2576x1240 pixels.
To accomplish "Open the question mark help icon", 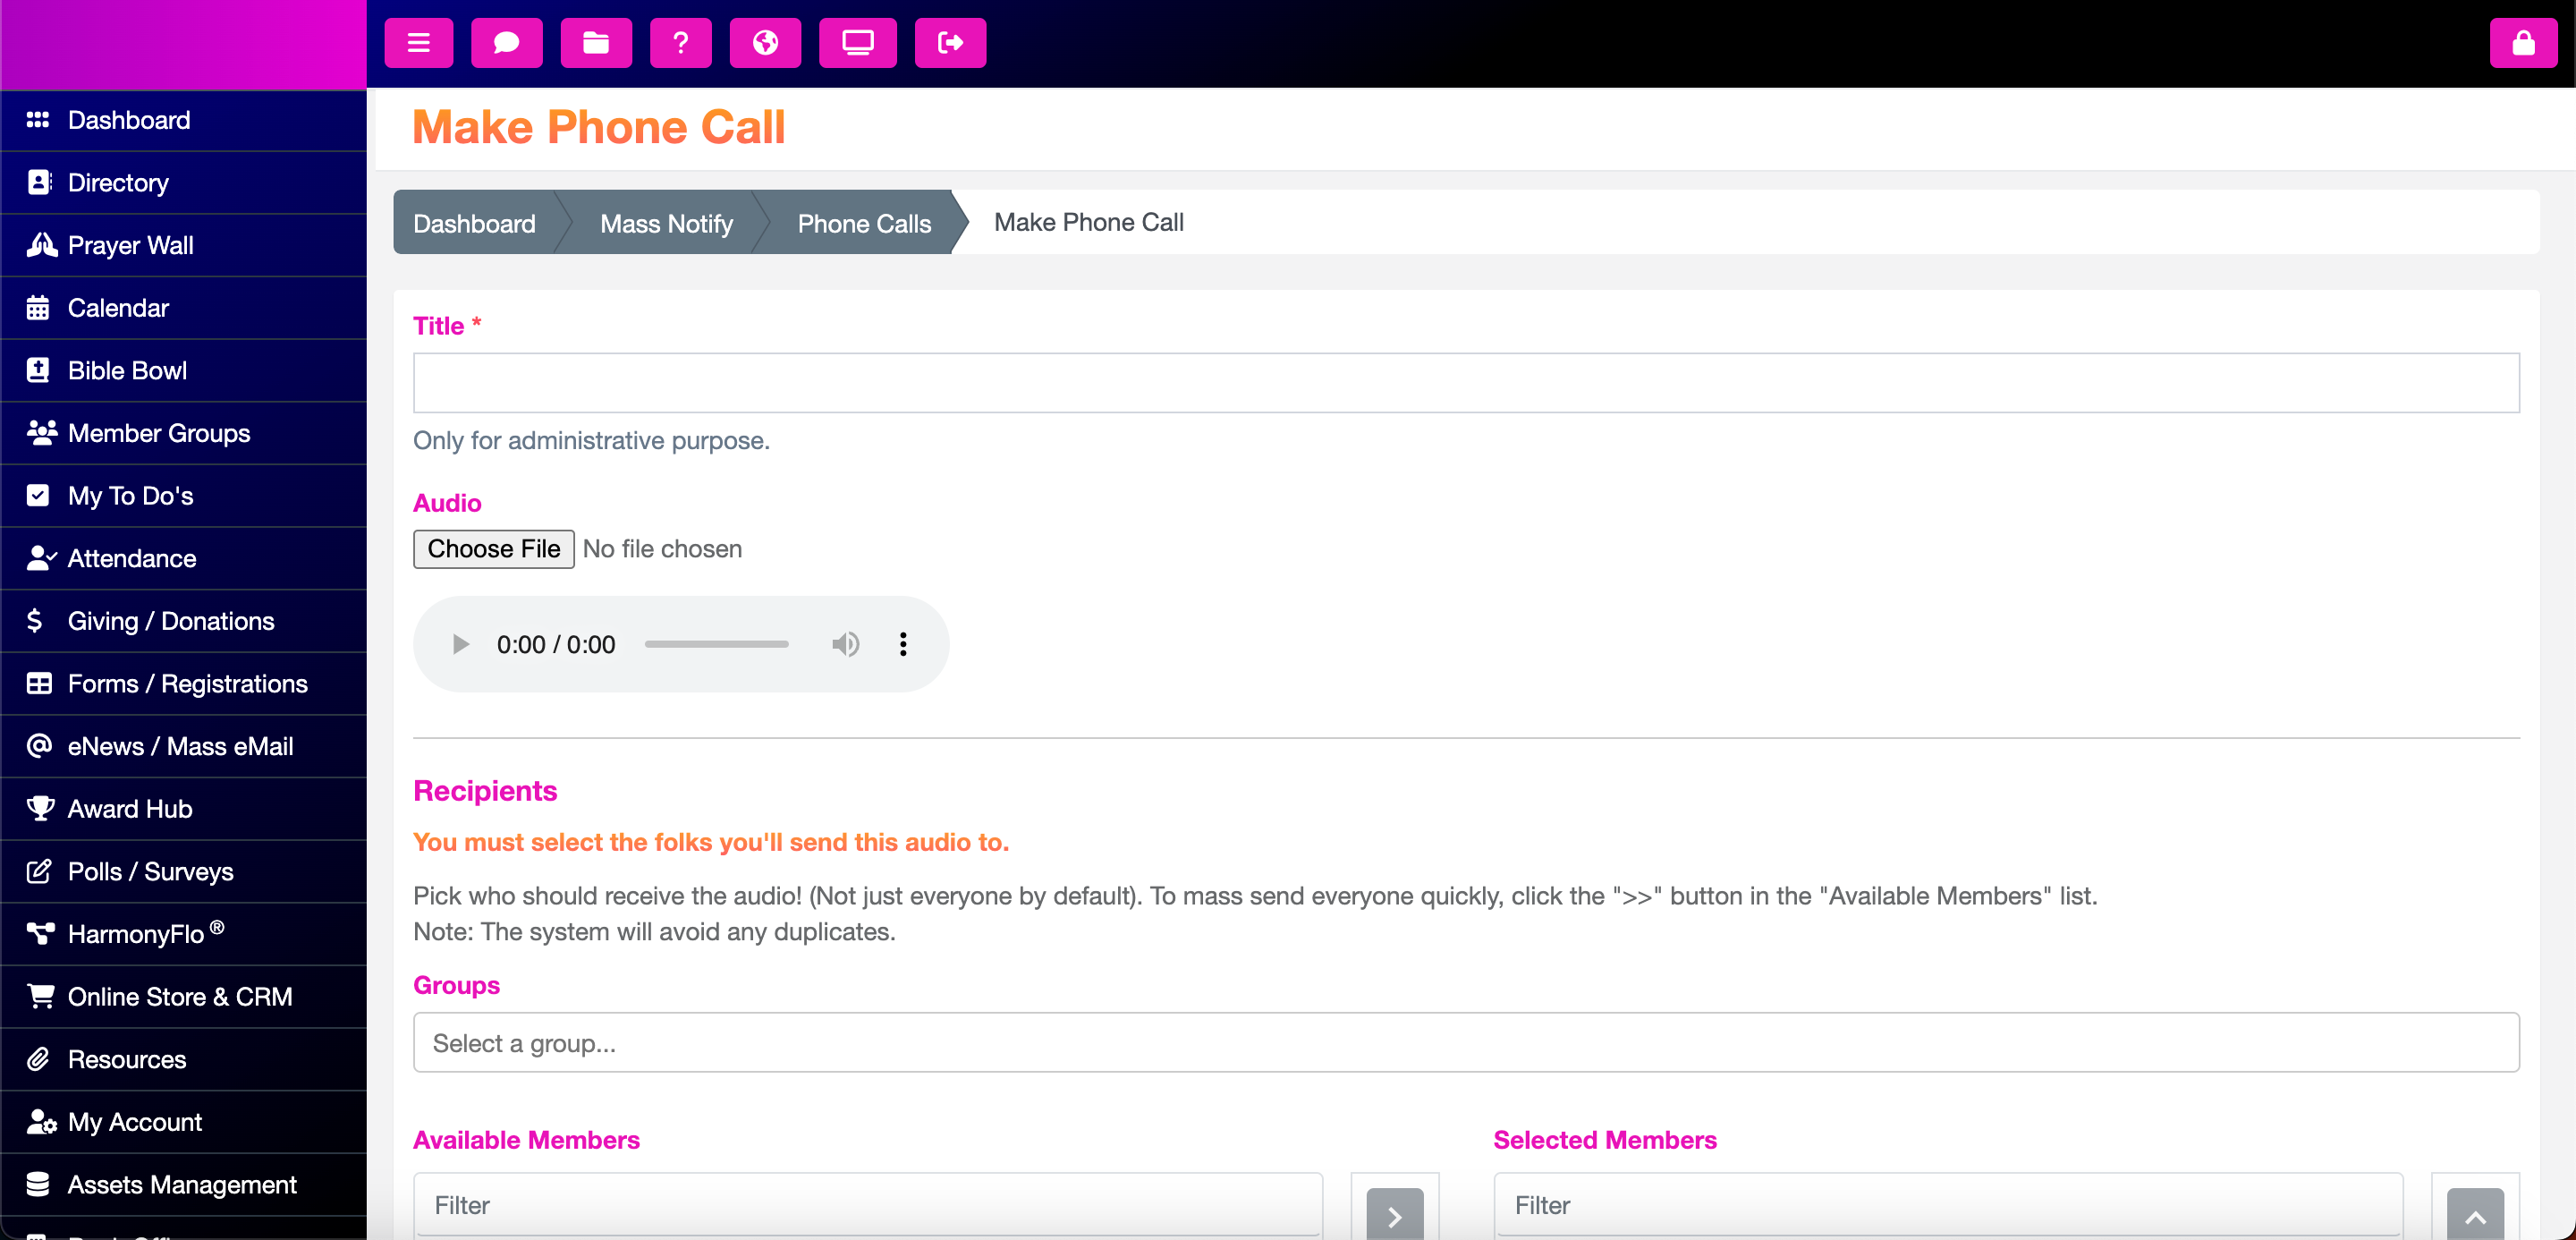I will (680, 43).
